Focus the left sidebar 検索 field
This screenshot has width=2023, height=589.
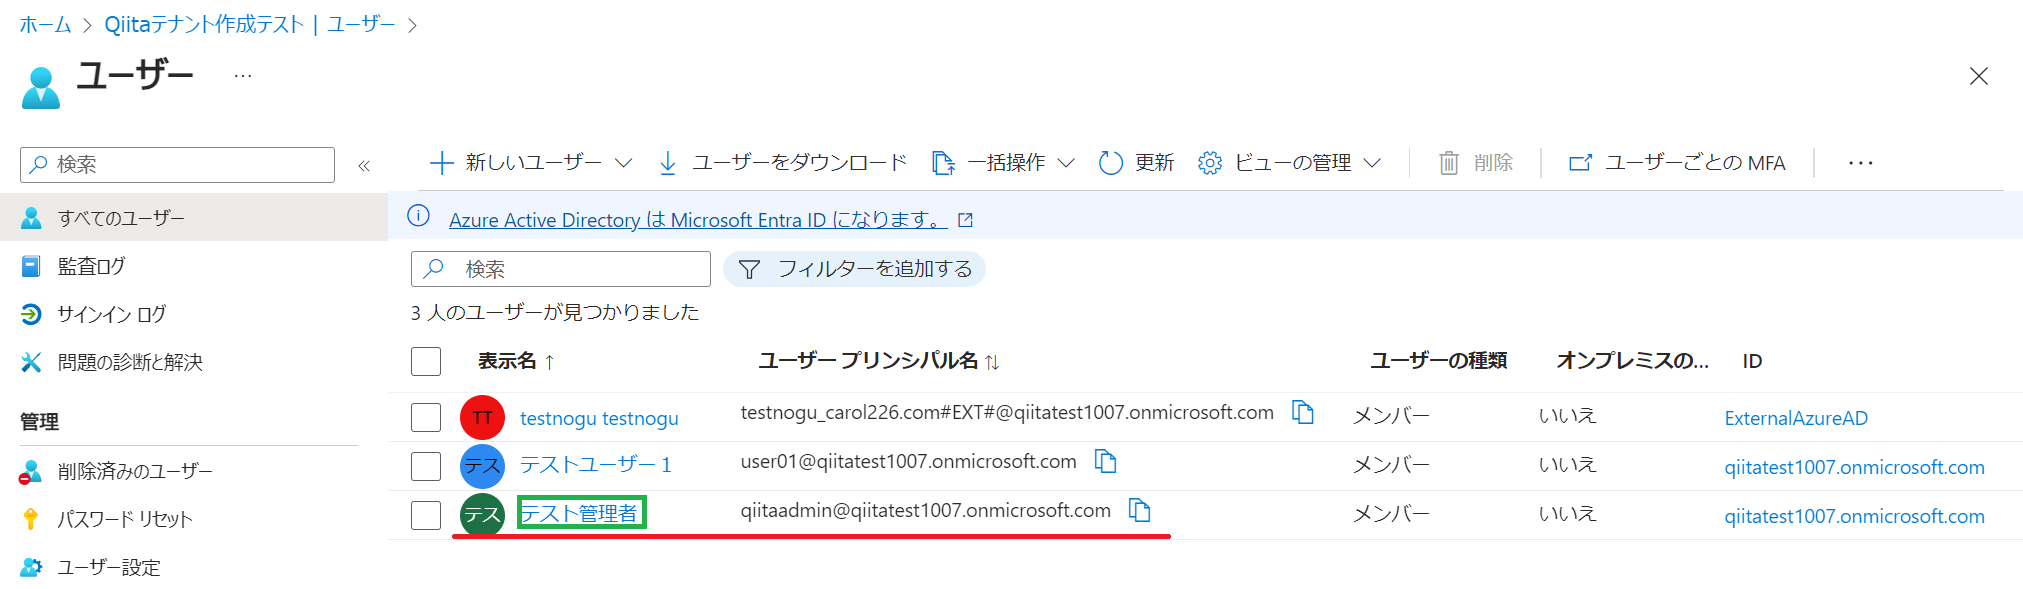[177, 164]
